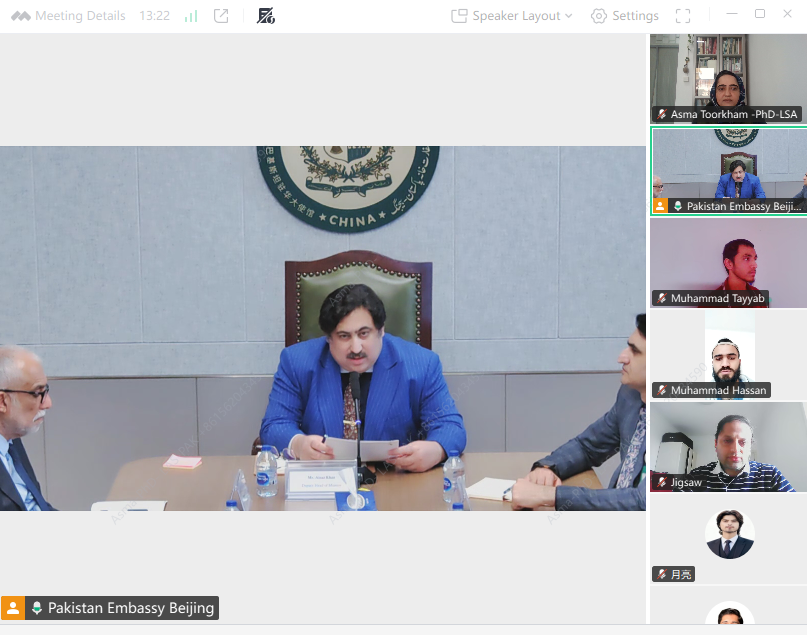Screen dimensions: 807x635
Task: Open Meeting Details panel
Action: click(80, 16)
